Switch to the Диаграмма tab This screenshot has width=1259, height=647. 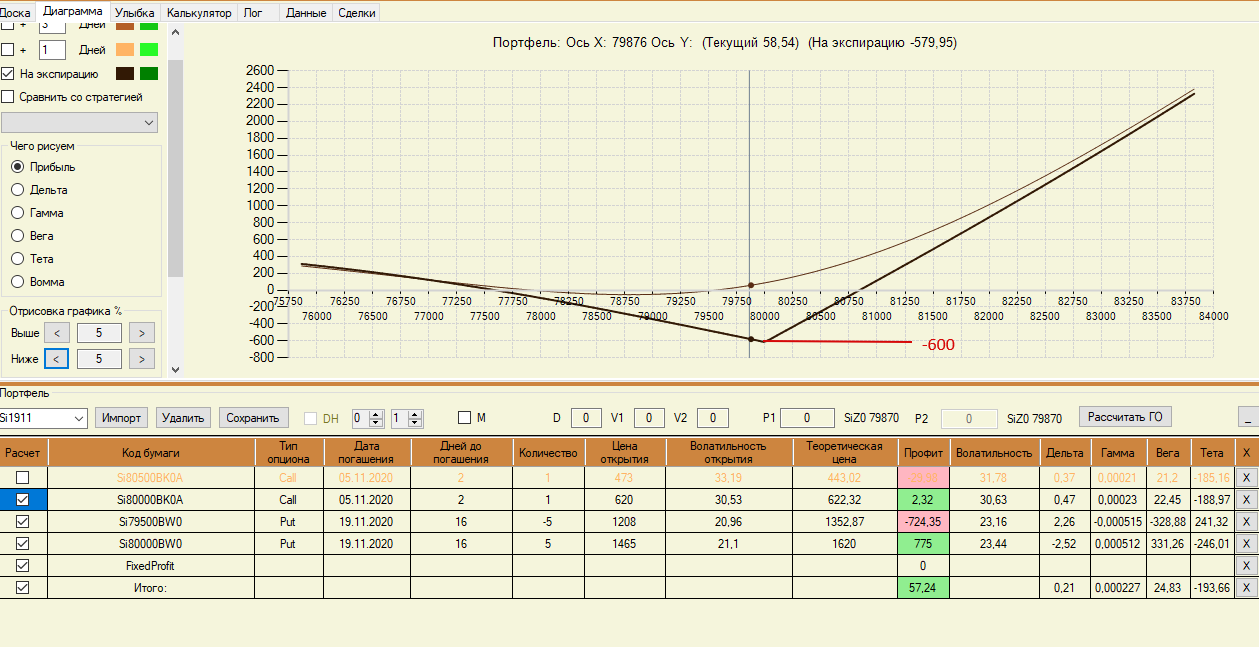pyautogui.click(x=73, y=12)
